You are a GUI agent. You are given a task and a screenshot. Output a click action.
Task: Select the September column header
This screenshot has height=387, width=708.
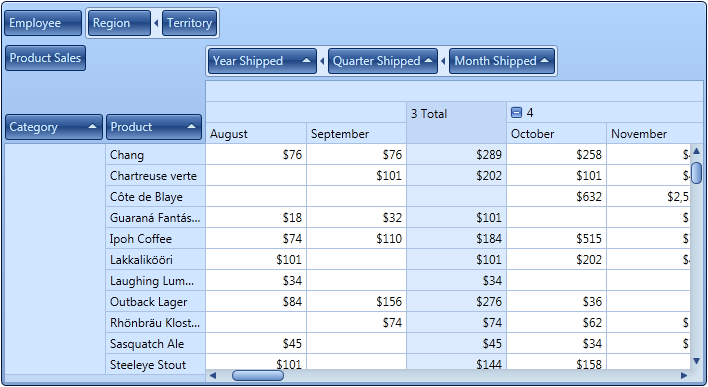(356, 134)
